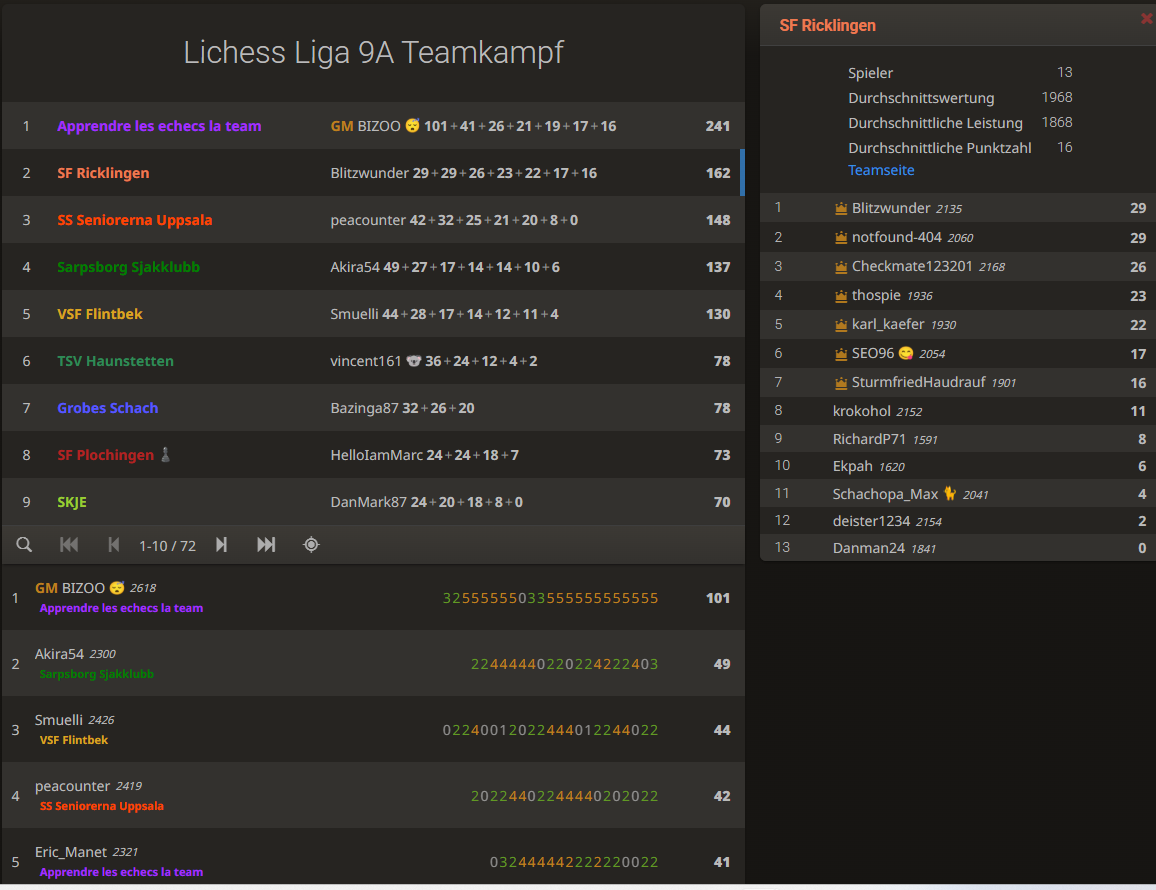
Task: Click the 1-10 / 72 page indicator
Action: 167,546
